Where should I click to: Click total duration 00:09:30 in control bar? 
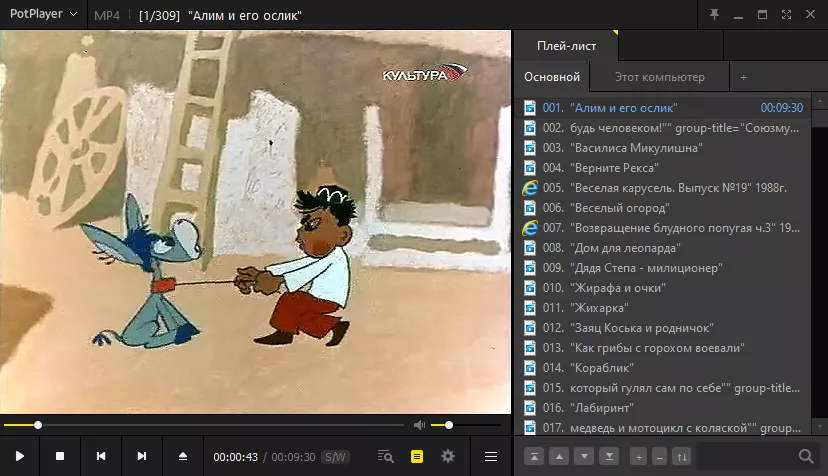(x=293, y=457)
